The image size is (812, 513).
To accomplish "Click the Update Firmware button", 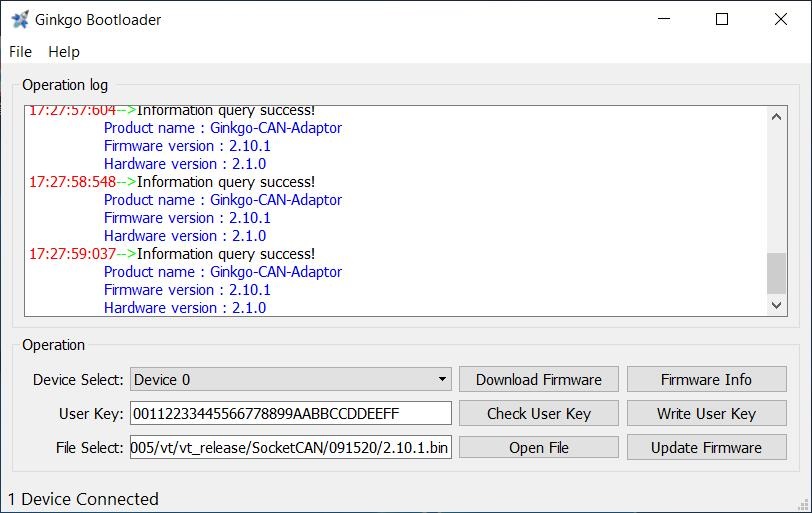I will [x=706, y=447].
